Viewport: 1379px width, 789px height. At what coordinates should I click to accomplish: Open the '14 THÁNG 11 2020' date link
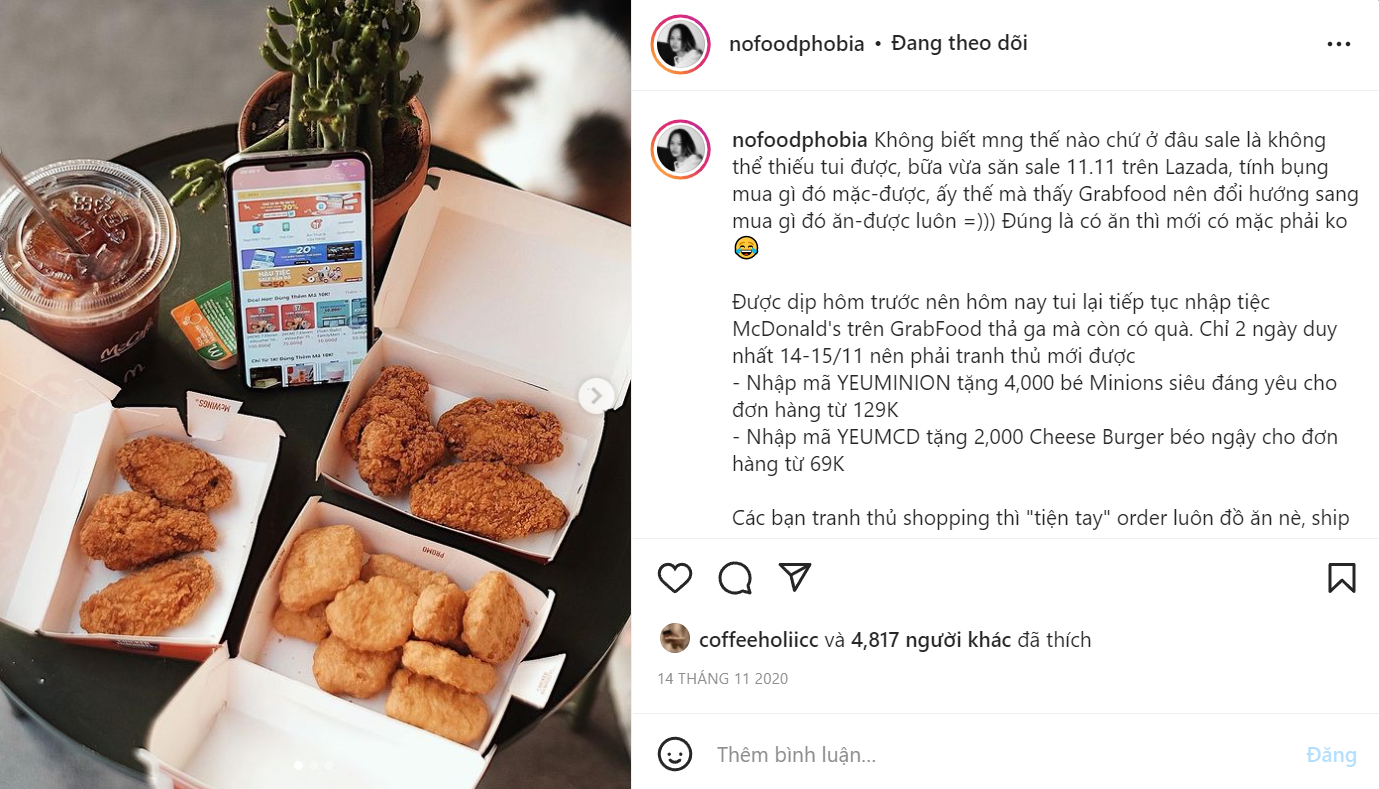click(722, 679)
